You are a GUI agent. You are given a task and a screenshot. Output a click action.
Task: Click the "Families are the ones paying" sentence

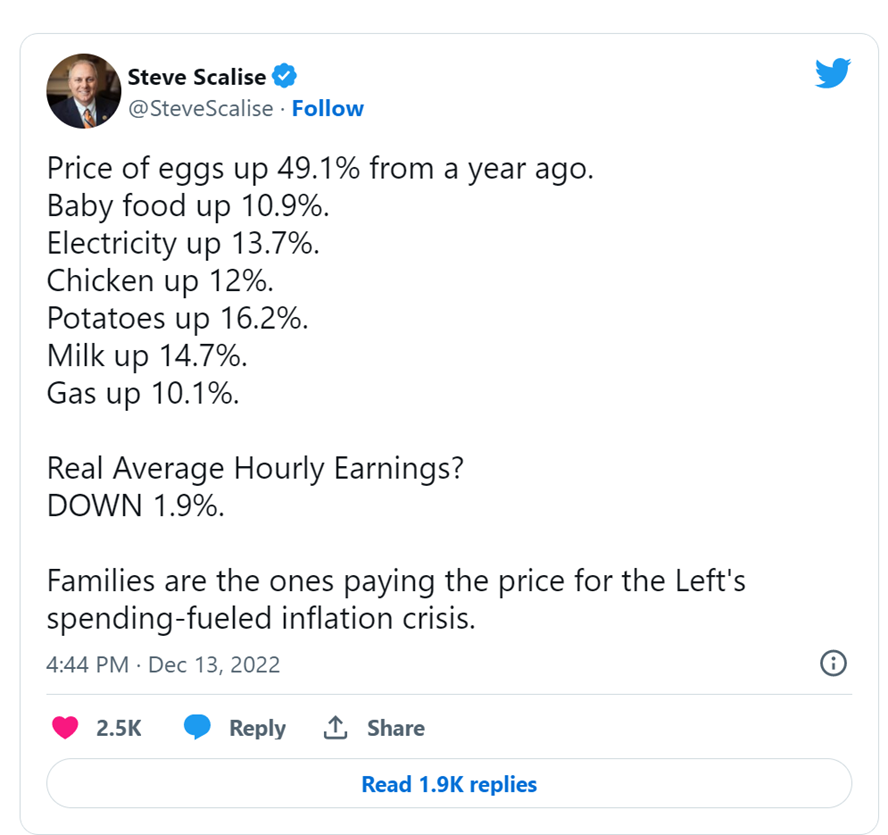[396, 581]
